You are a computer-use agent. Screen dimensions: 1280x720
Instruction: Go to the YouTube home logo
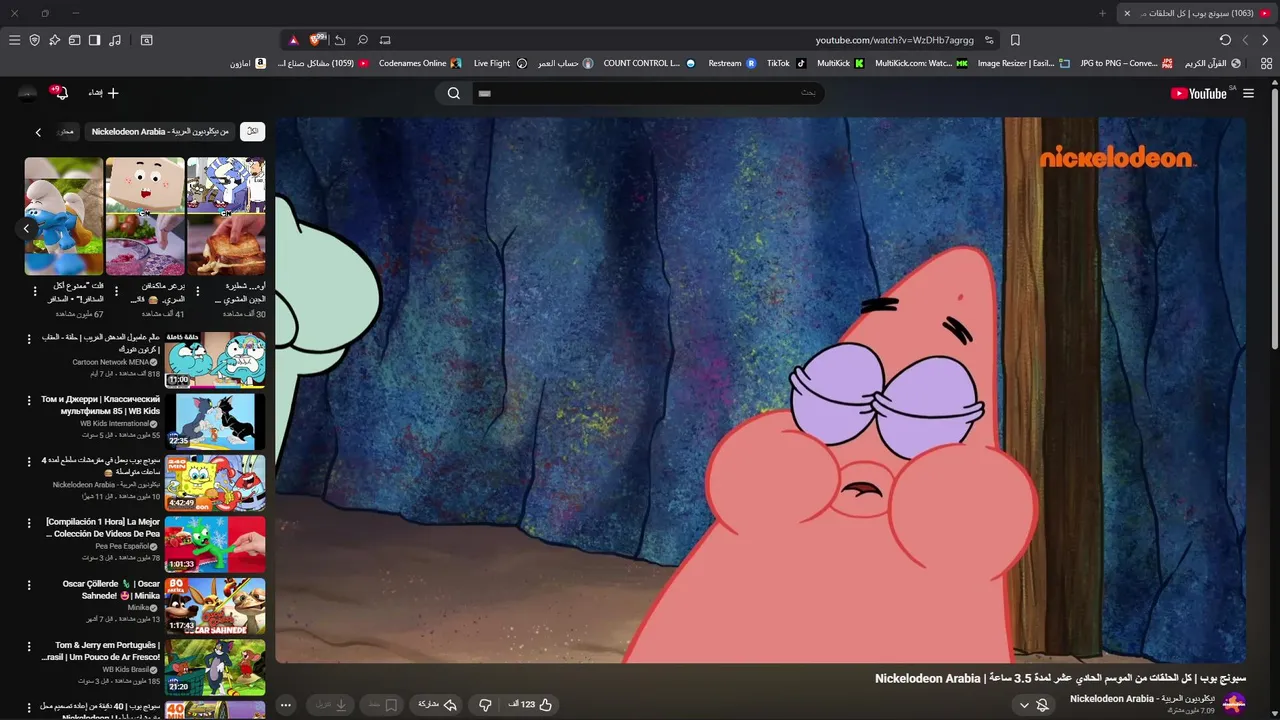pyautogui.click(x=1199, y=93)
